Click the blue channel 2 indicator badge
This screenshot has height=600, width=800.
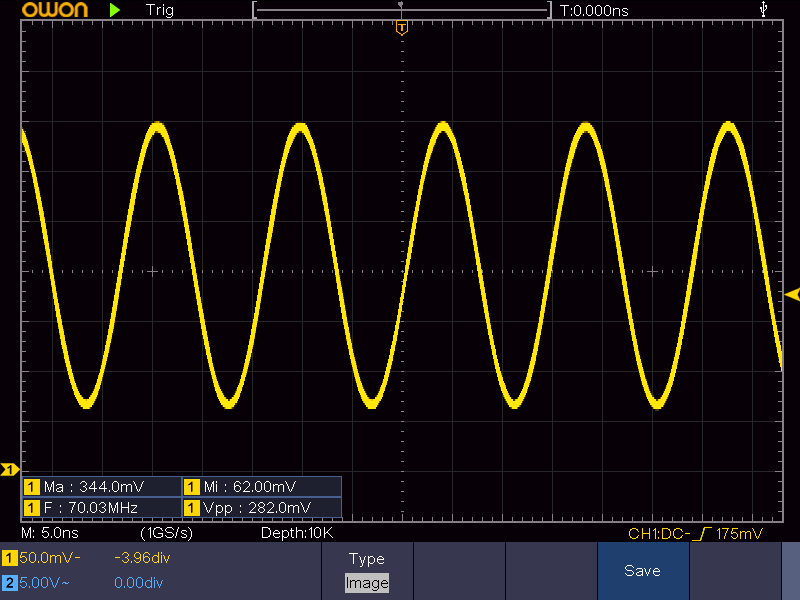coord(9,583)
